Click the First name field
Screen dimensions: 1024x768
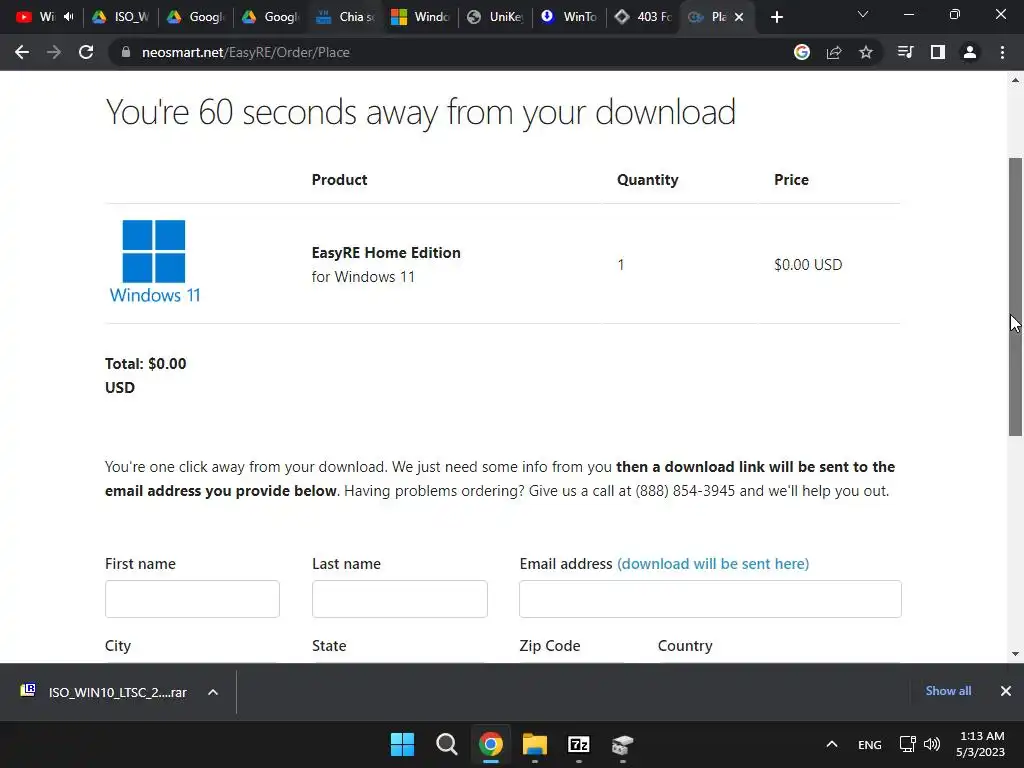[192, 599]
